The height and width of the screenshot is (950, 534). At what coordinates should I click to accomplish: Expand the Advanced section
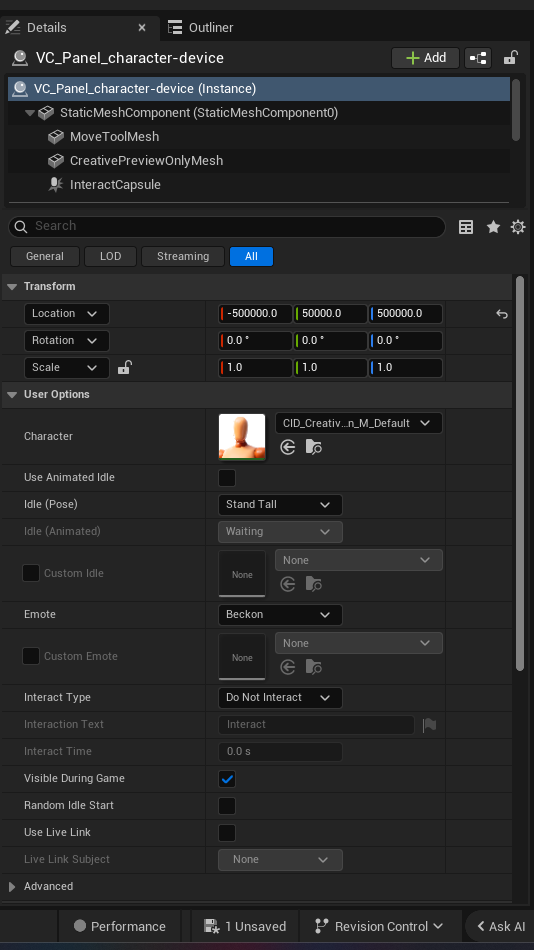tap(12, 887)
